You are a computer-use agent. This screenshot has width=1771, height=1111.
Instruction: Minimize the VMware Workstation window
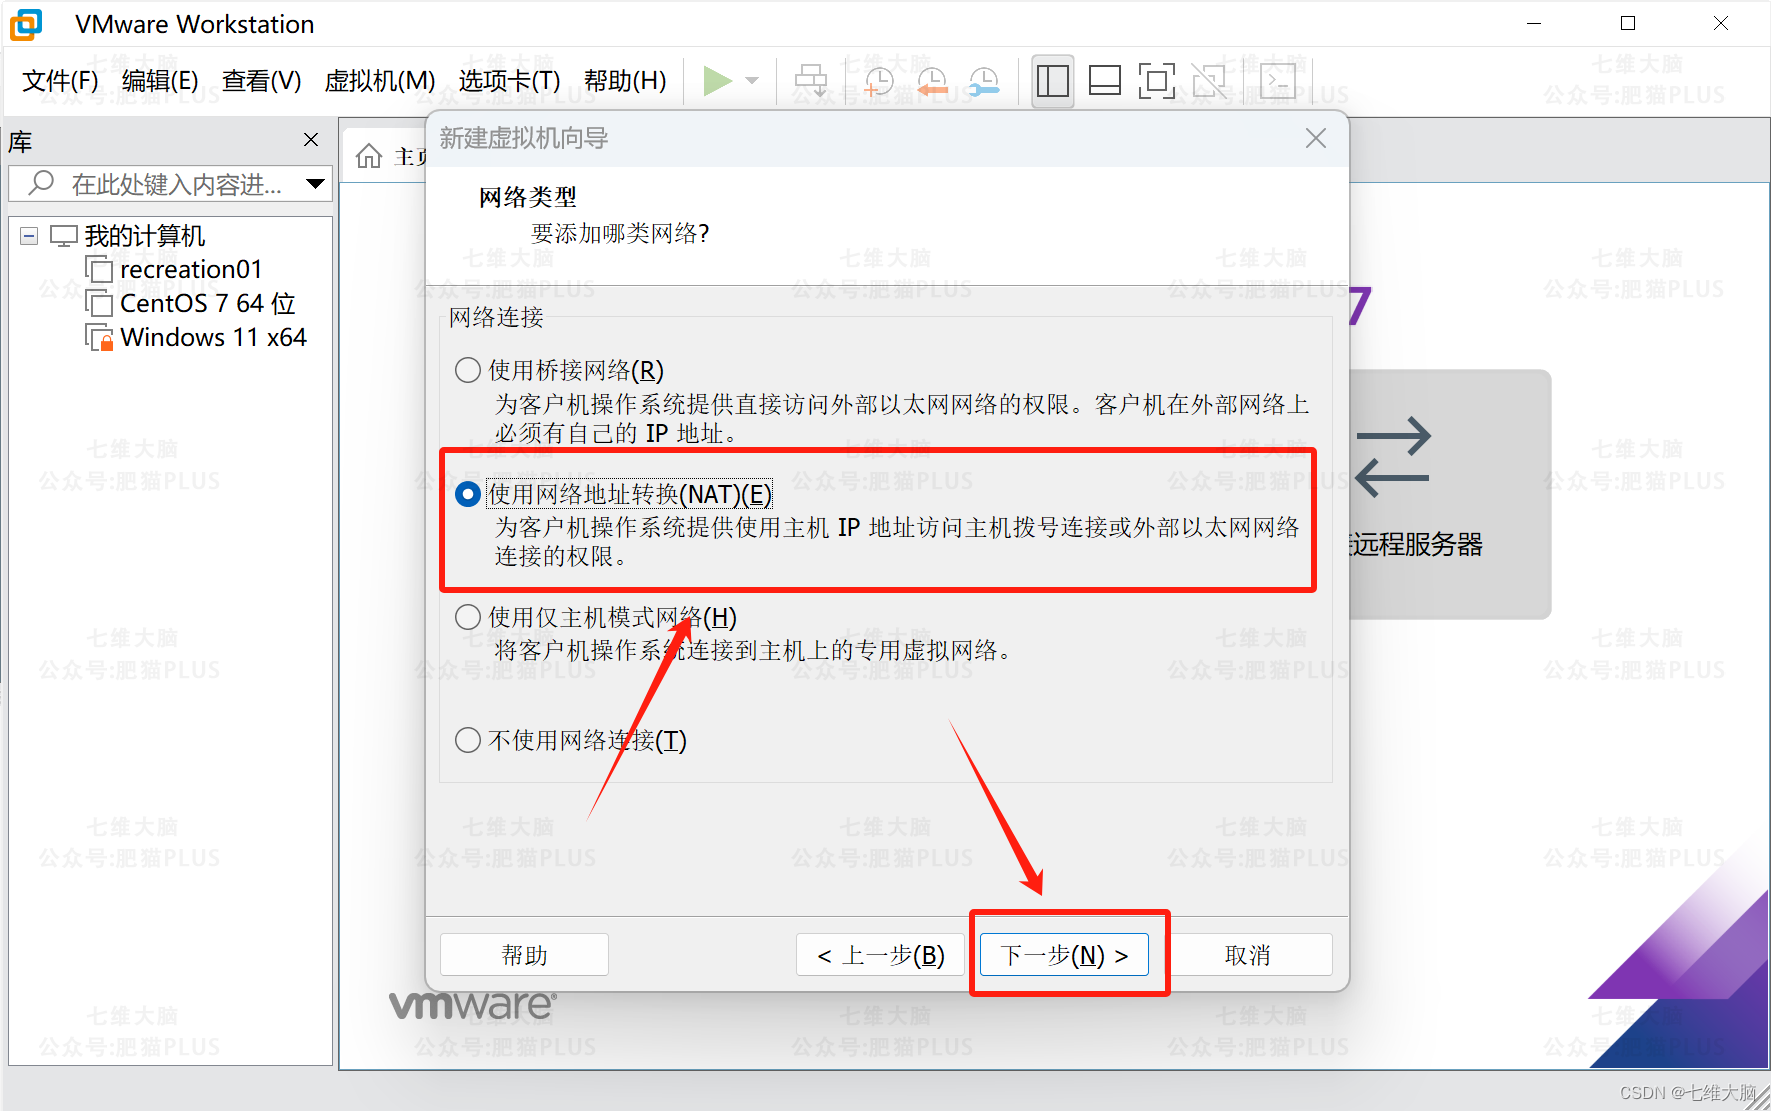tap(1535, 23)
